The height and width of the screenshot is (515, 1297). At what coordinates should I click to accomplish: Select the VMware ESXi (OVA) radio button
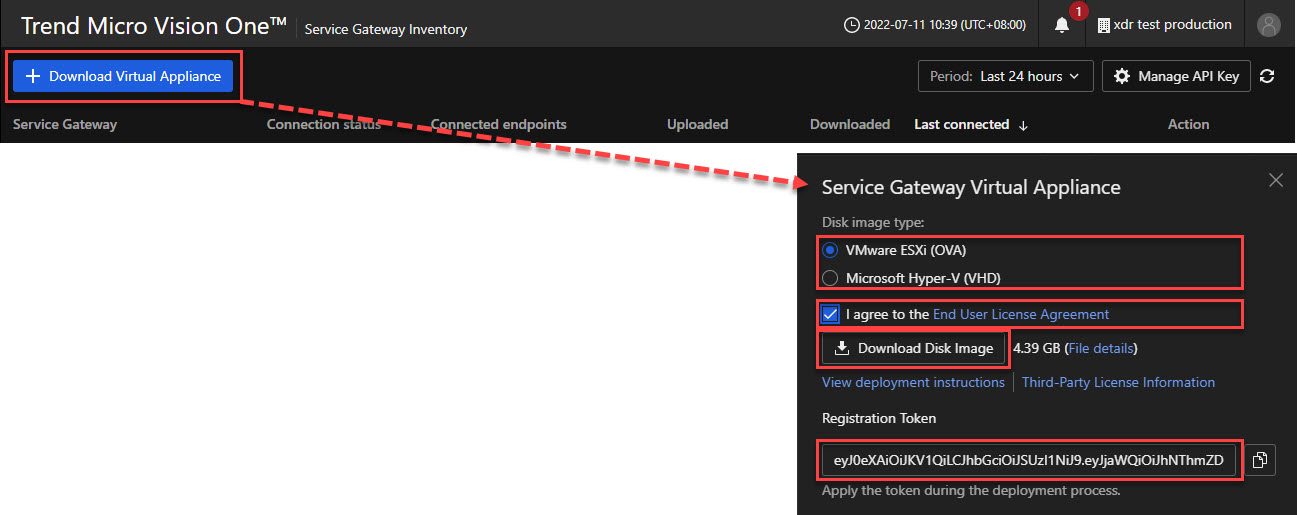pyautogui.click(x=829, y=250)
